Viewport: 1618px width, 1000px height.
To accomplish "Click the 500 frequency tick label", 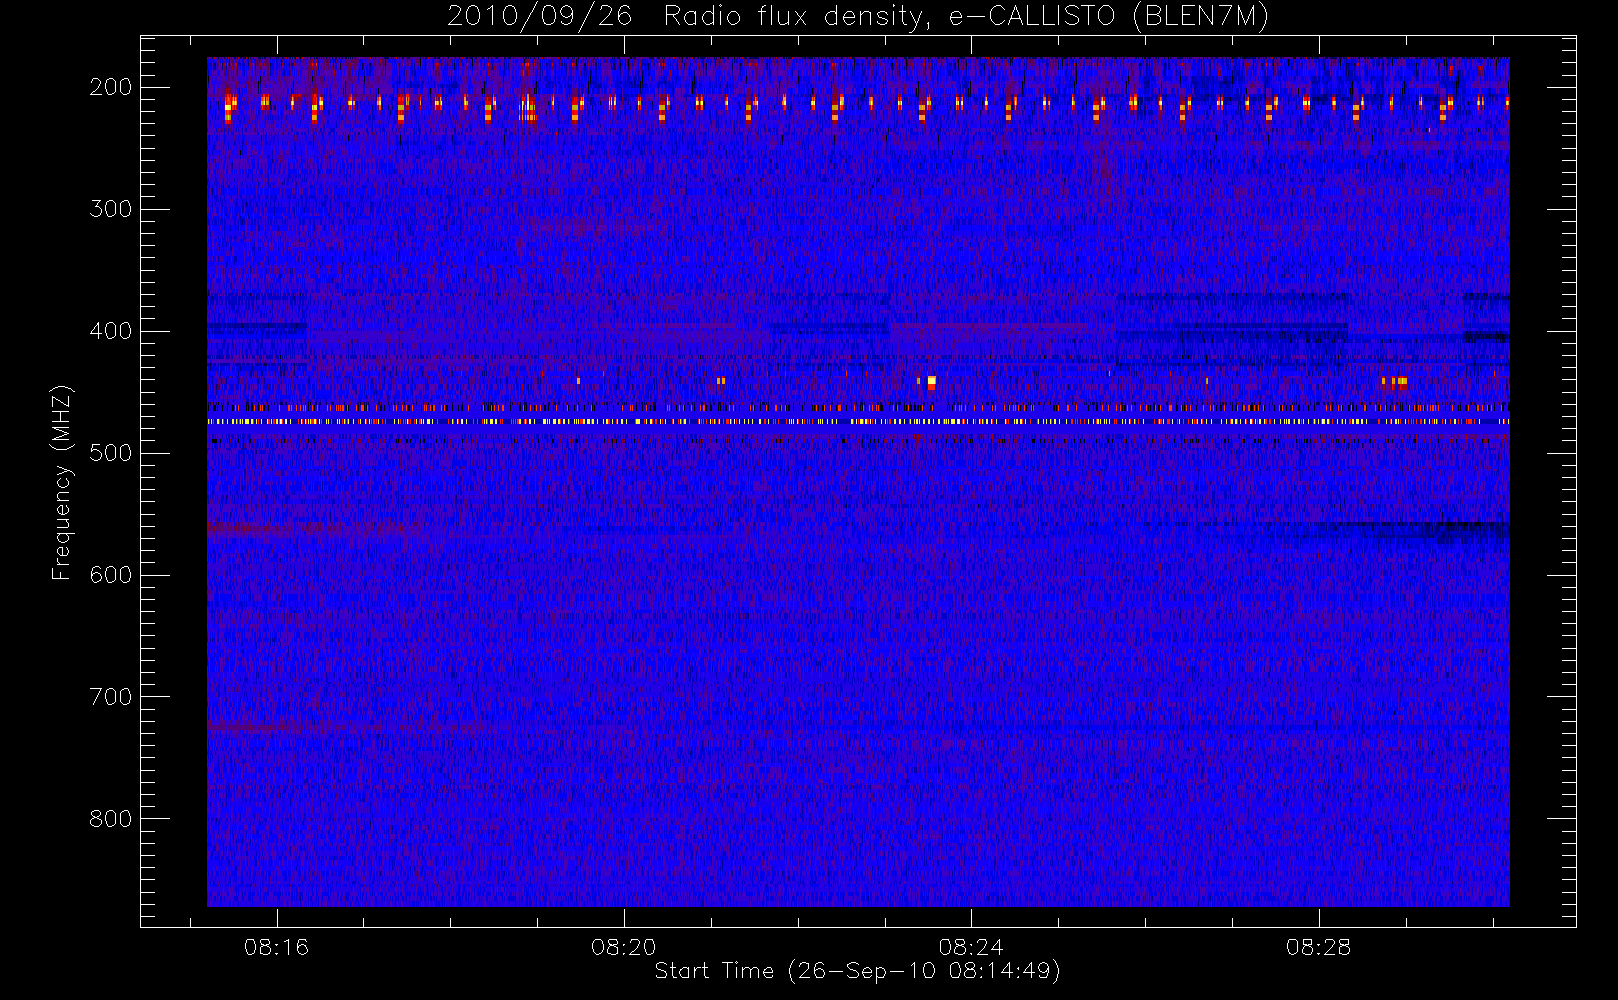I will [x=110, y=453].
